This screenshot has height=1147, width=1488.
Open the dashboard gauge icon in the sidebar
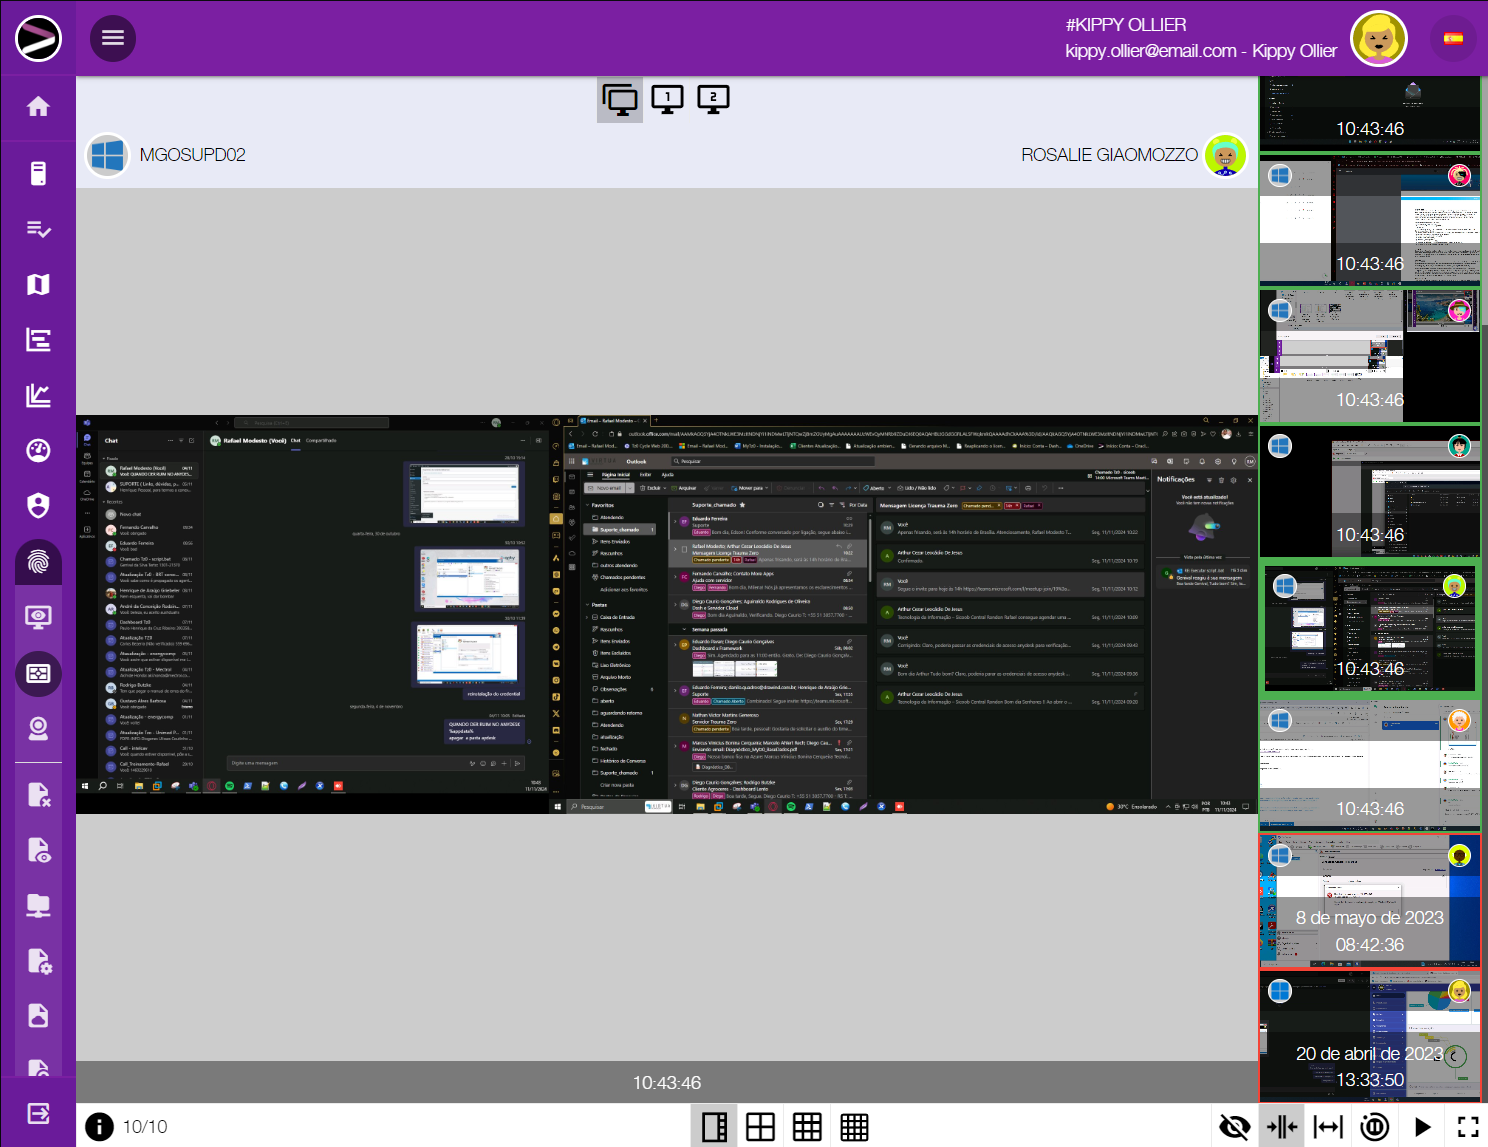coord(38,451)
